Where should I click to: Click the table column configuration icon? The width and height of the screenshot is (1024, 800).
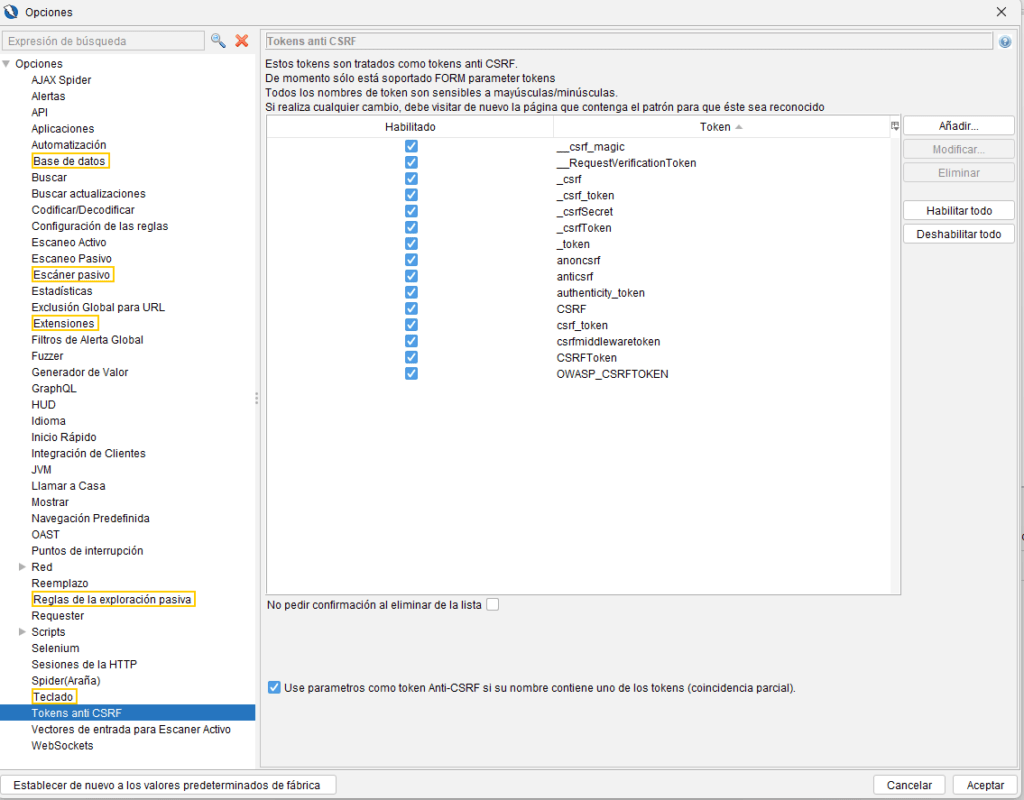pos(895,127)
